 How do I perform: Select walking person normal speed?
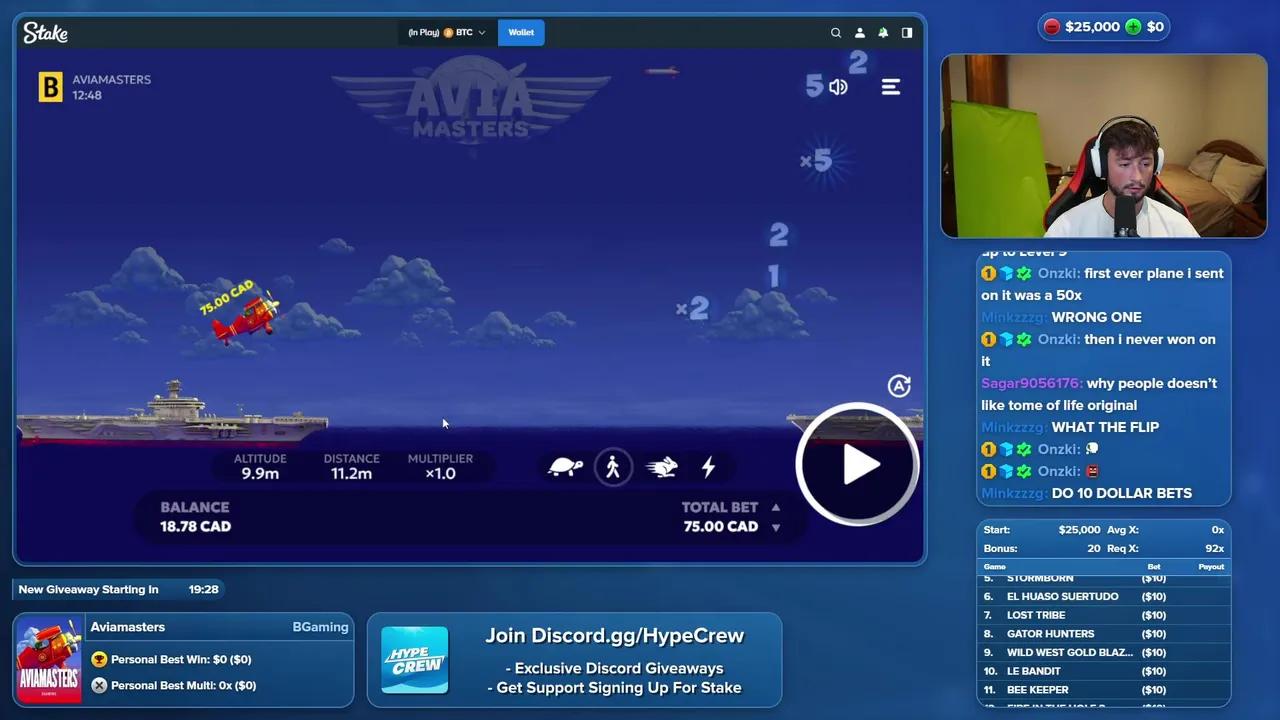[x=613, y=467]
